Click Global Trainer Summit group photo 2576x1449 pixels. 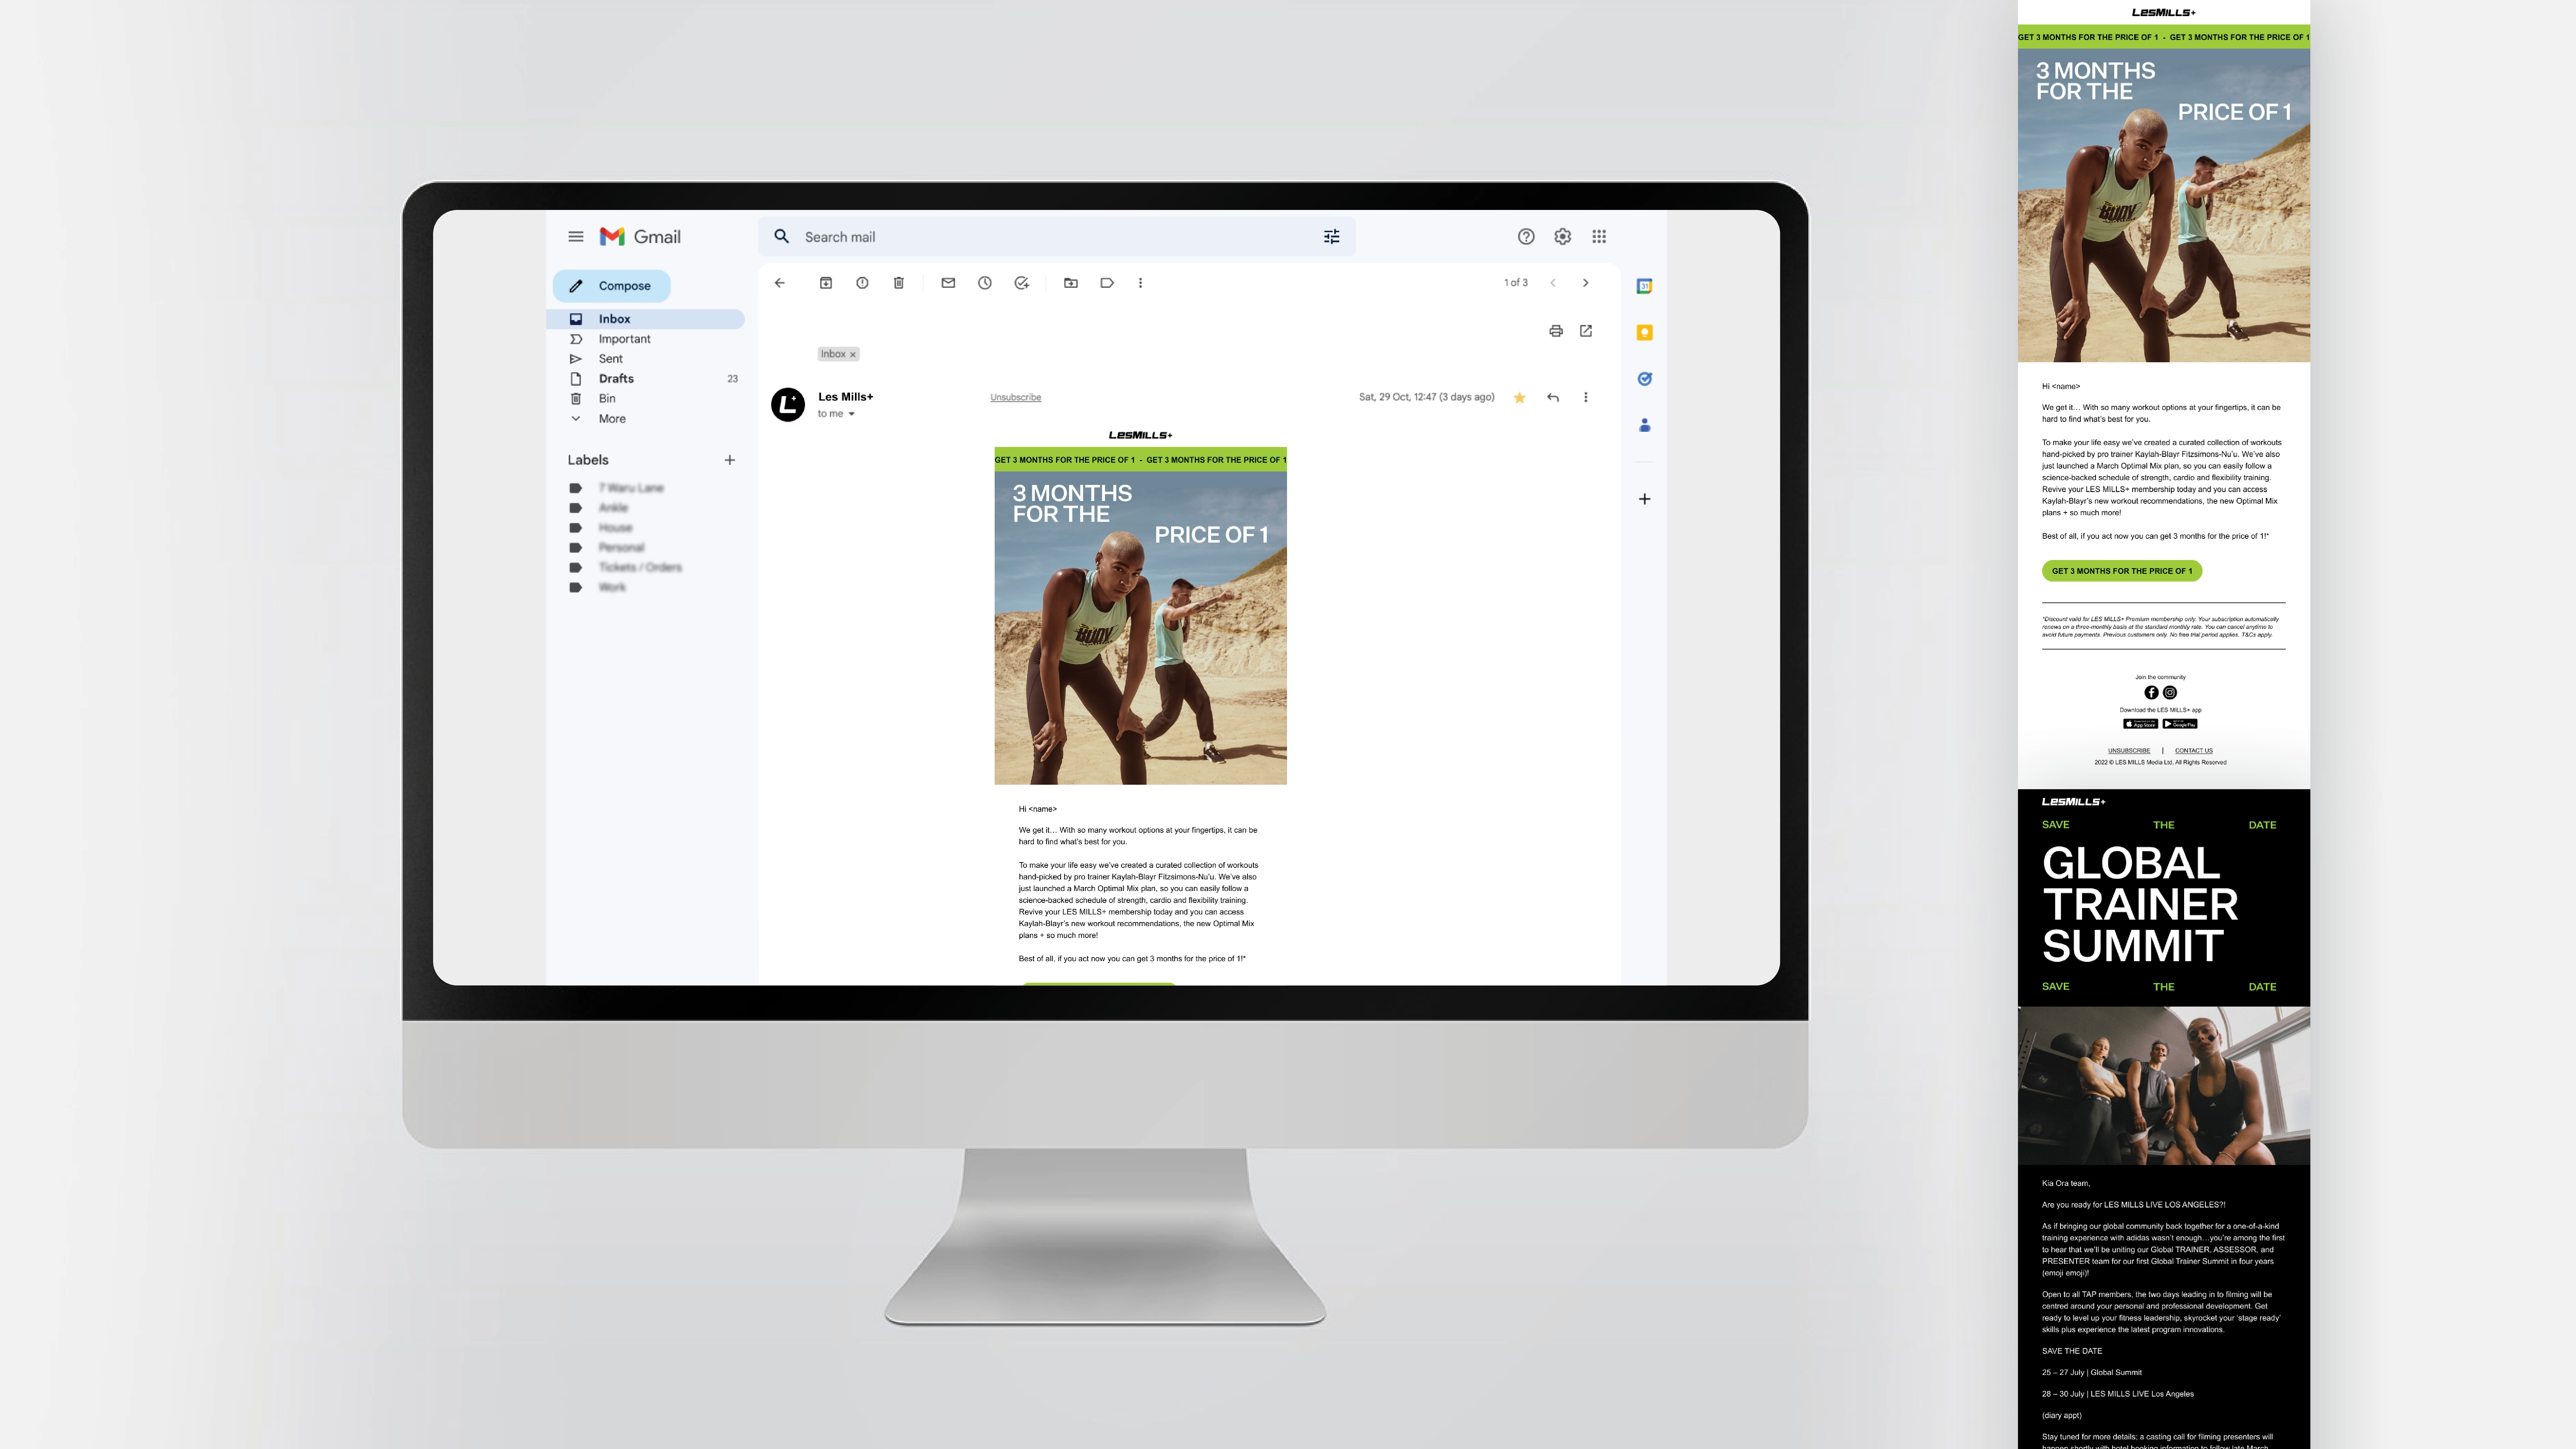coord(2164,1086)
